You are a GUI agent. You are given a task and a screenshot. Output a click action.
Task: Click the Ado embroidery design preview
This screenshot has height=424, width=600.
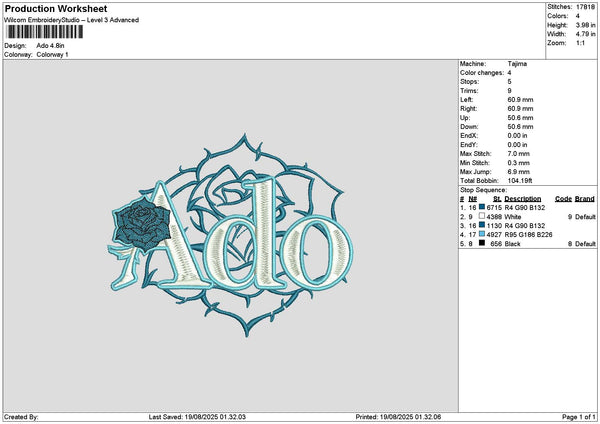point(230,235)
